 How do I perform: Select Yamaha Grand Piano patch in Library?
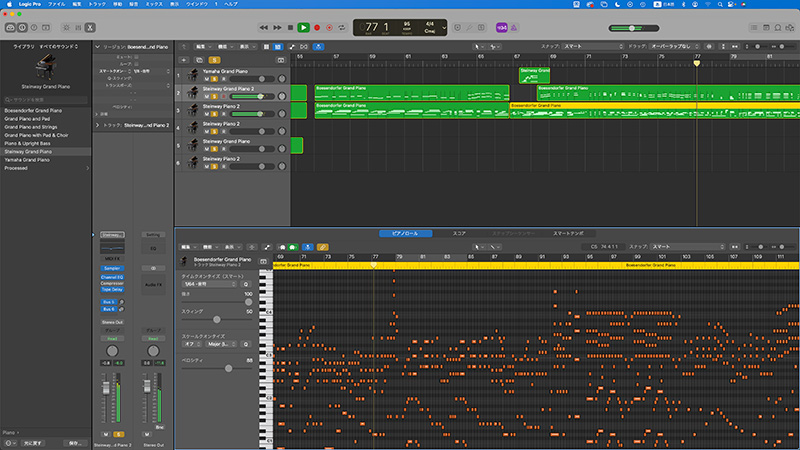(27, 160)
